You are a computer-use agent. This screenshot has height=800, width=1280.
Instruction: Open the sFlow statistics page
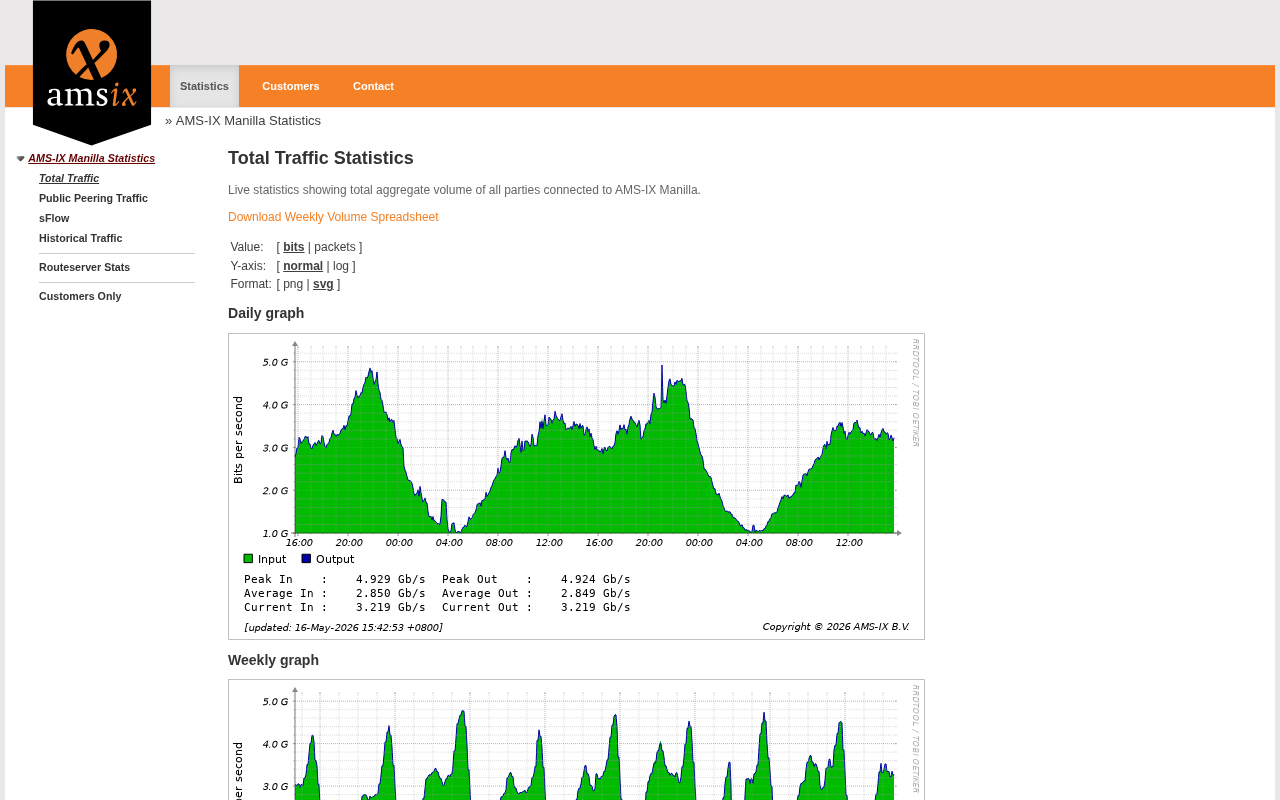tap(54, 218)
